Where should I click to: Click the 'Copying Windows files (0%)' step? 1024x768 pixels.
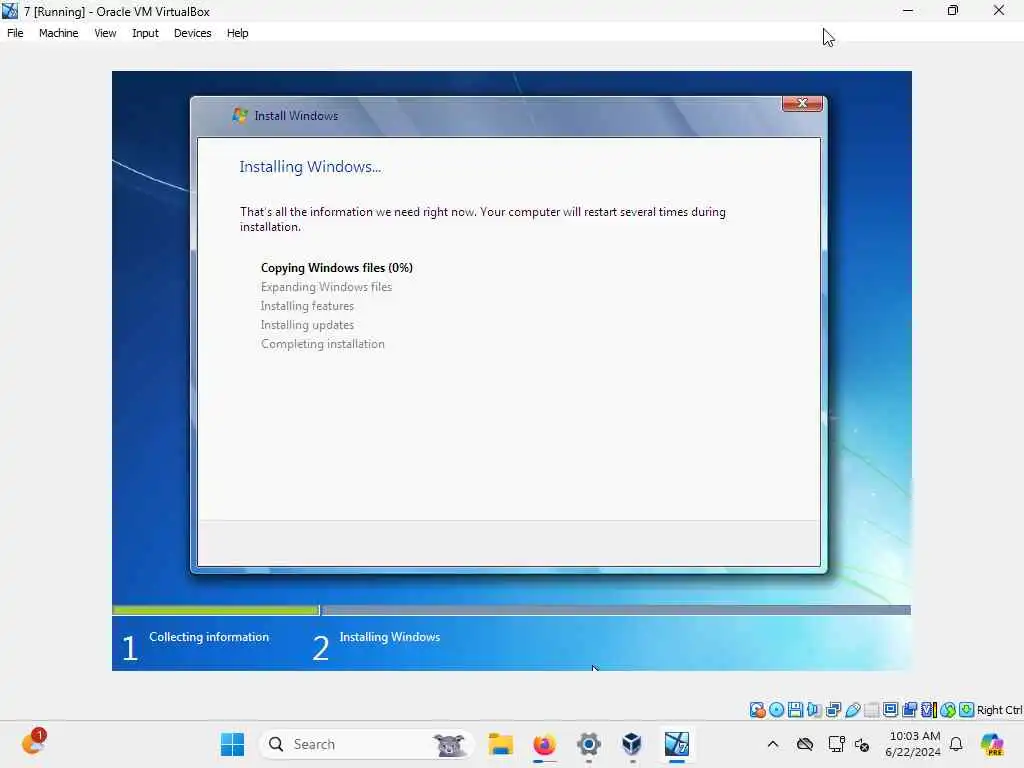[336, 268]
